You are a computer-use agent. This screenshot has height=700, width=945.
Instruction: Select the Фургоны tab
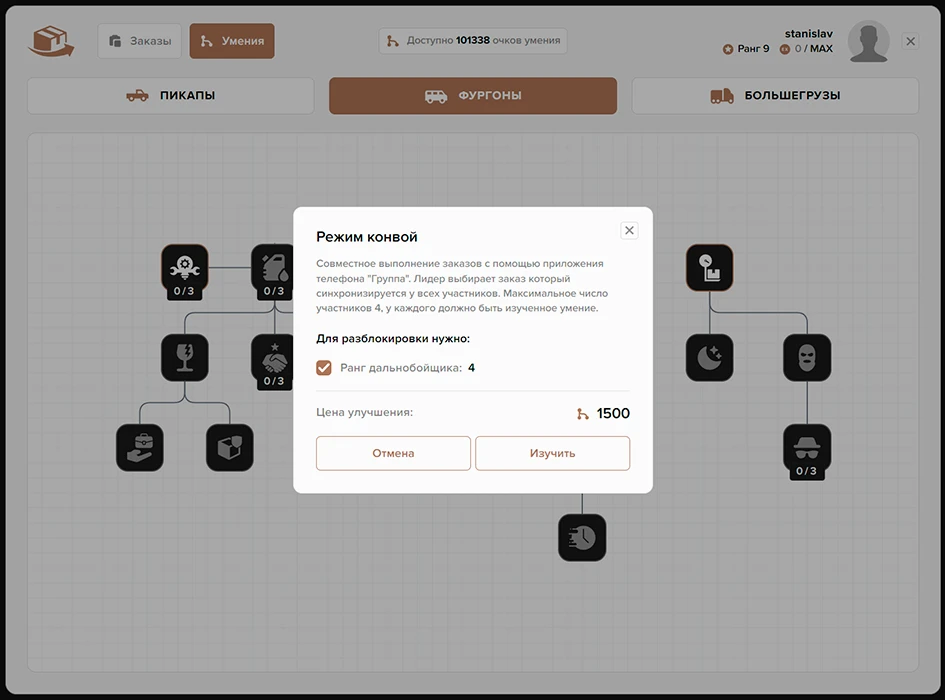(473, 96)
